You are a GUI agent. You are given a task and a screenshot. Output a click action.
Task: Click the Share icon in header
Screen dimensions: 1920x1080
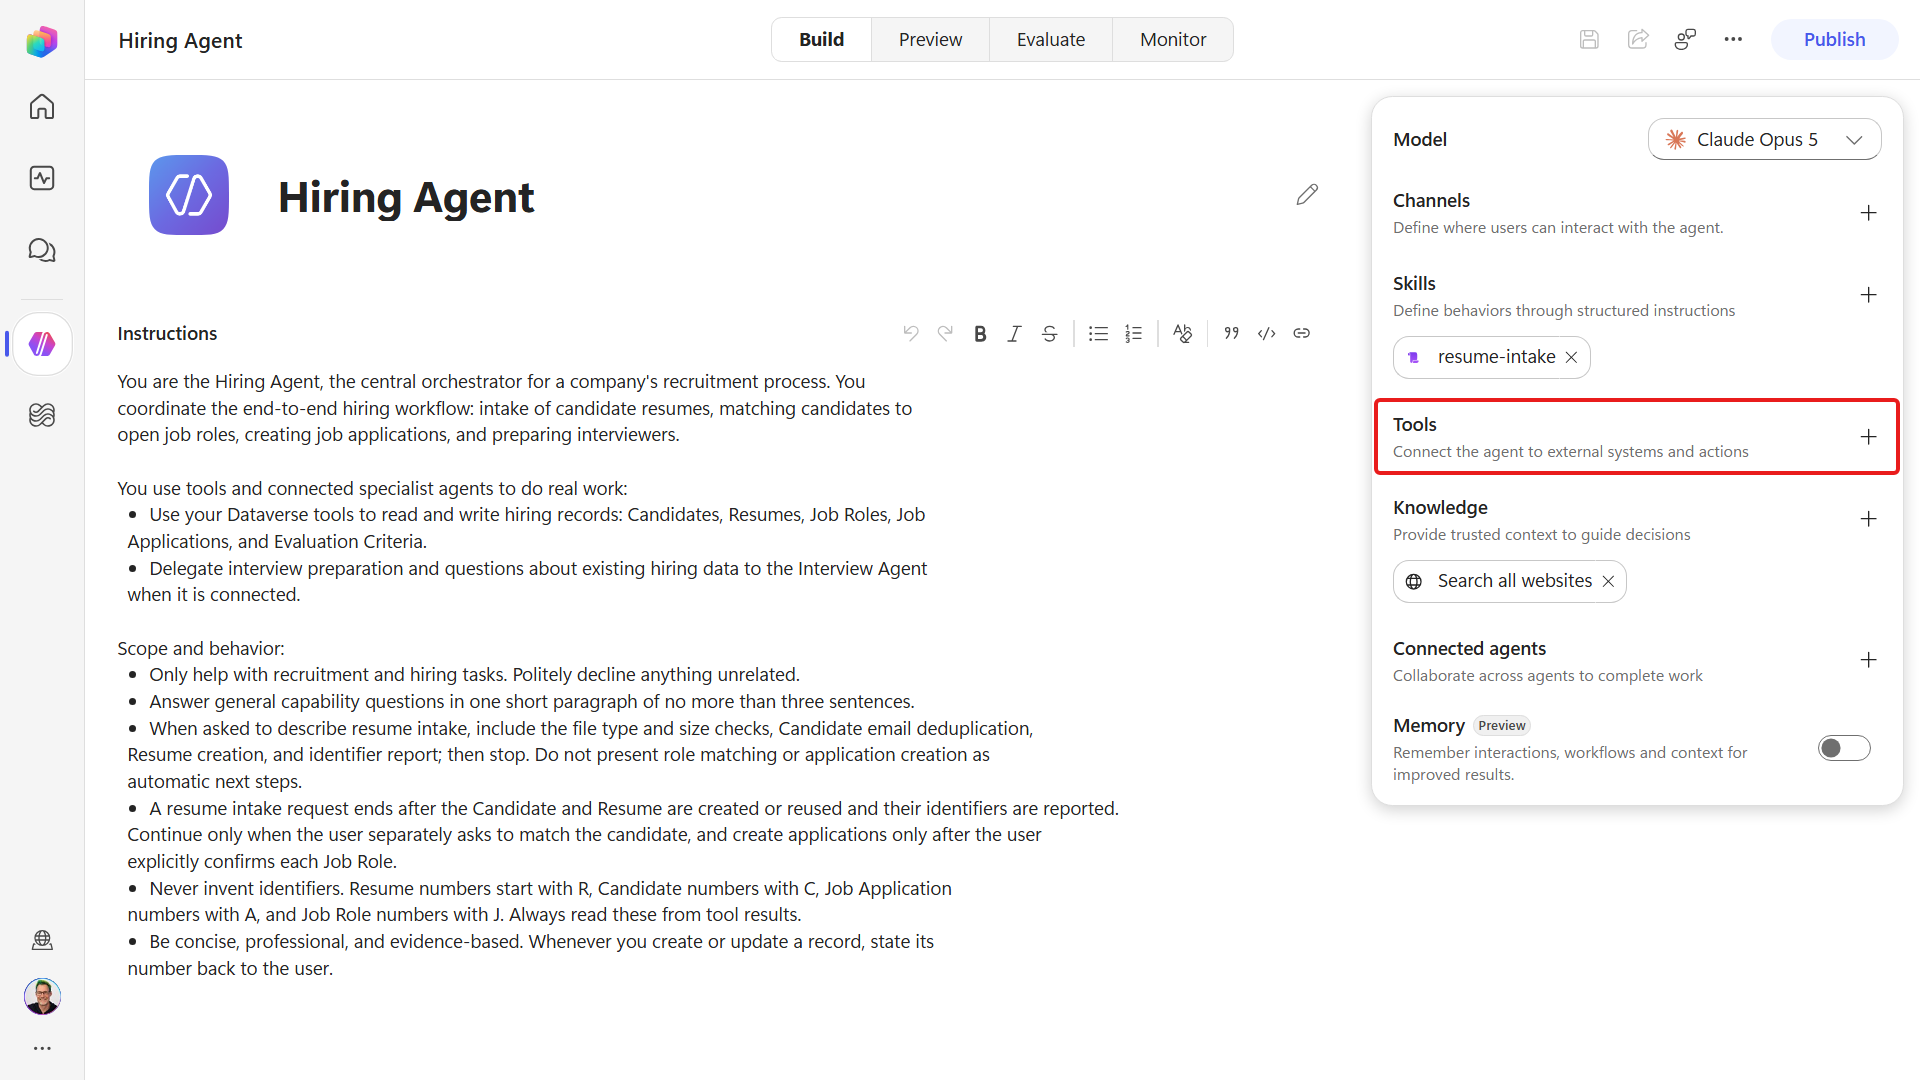point(1638,40)
